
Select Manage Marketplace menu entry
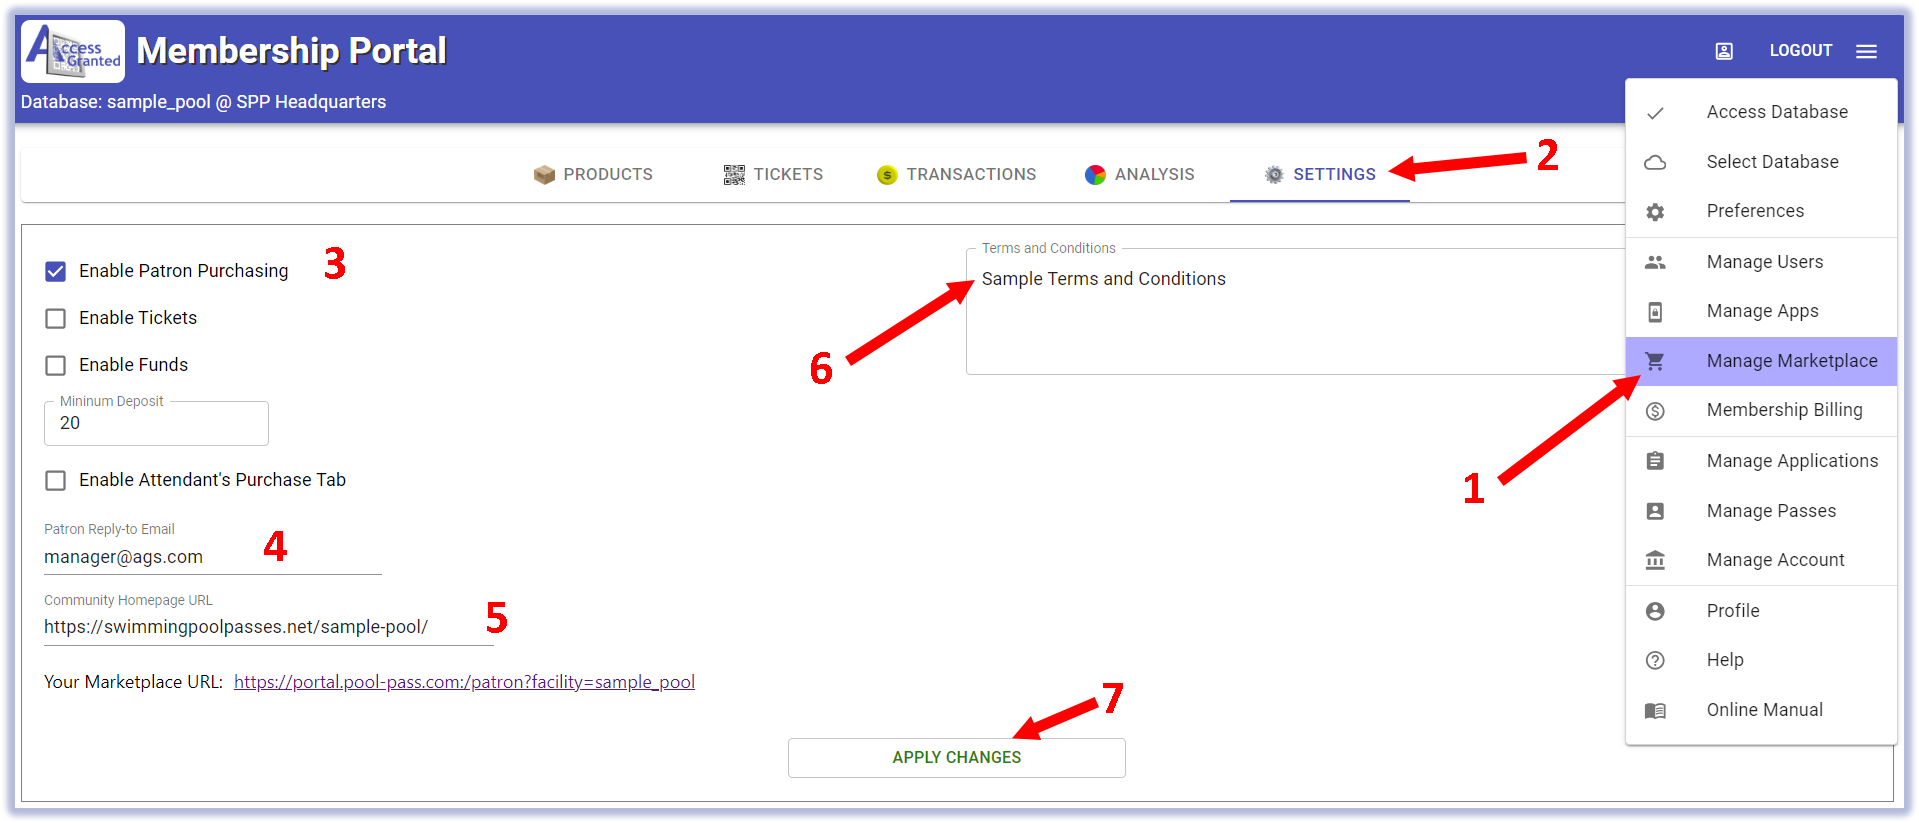click(1761, 361)
